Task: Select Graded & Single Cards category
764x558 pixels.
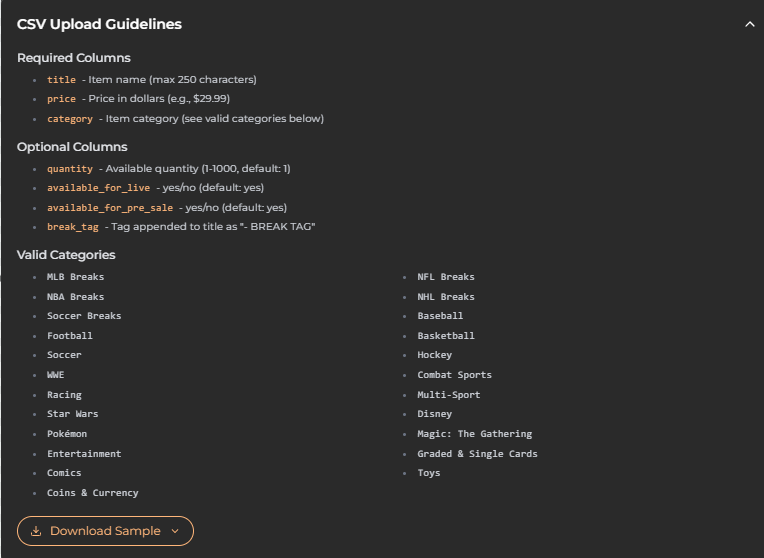Action: [x=477, y=454]
